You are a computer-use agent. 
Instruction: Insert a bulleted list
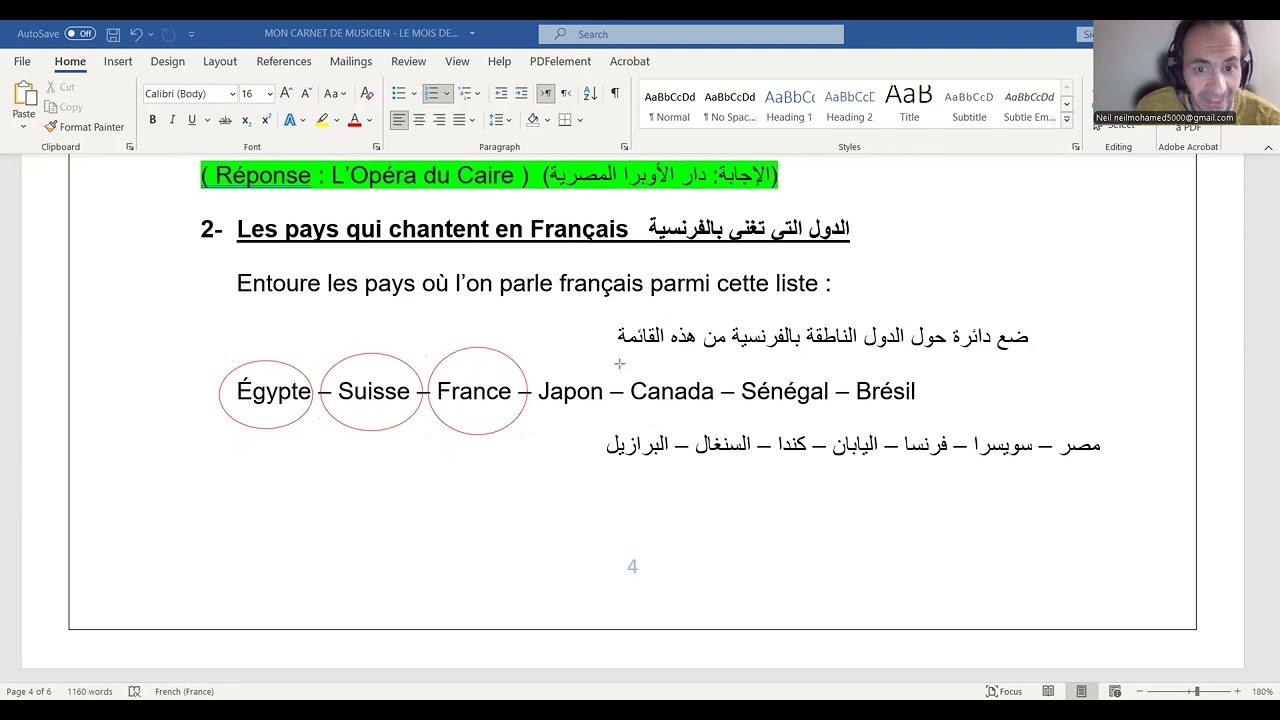(x=399, y=93)
